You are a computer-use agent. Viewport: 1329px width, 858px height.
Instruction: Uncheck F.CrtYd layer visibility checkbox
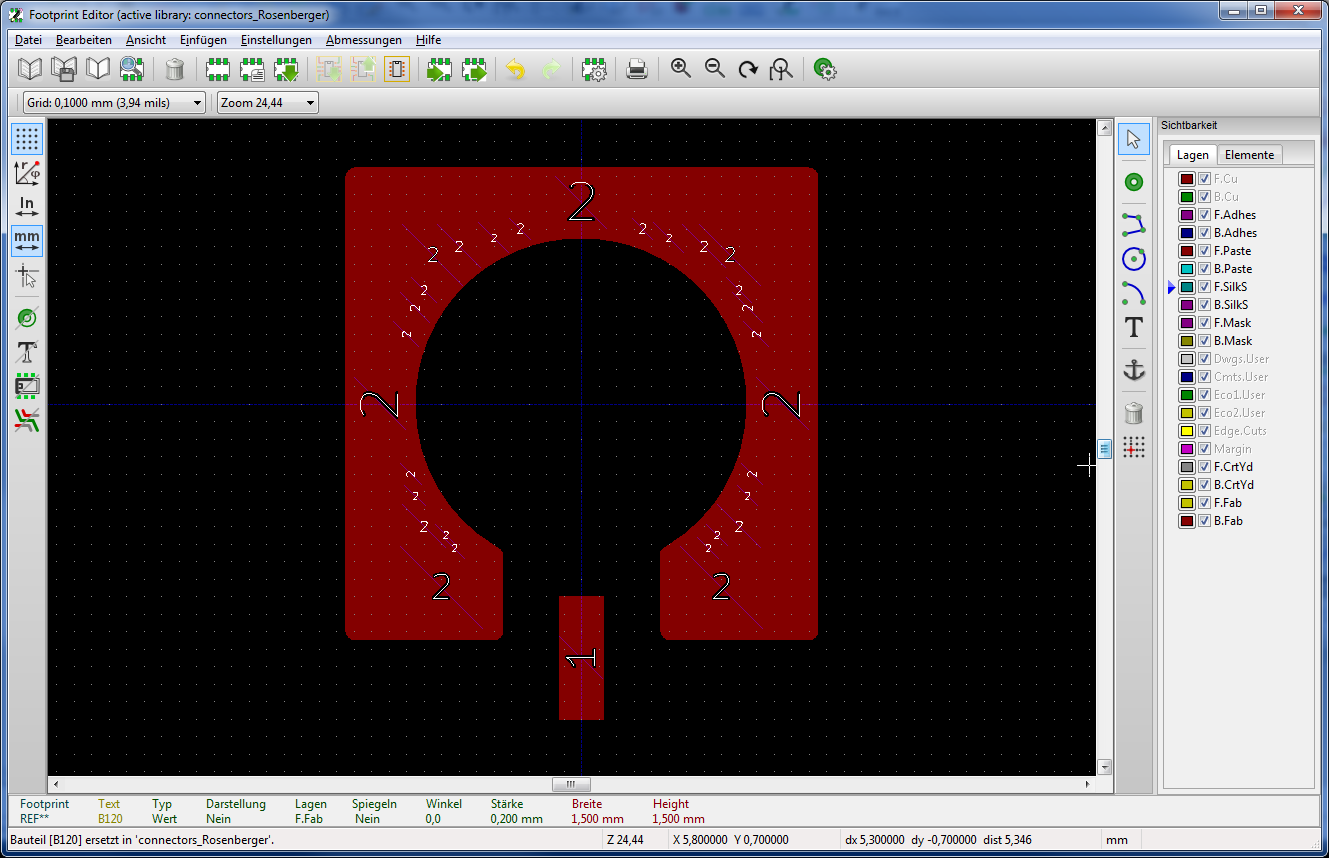coord(1205,467)
